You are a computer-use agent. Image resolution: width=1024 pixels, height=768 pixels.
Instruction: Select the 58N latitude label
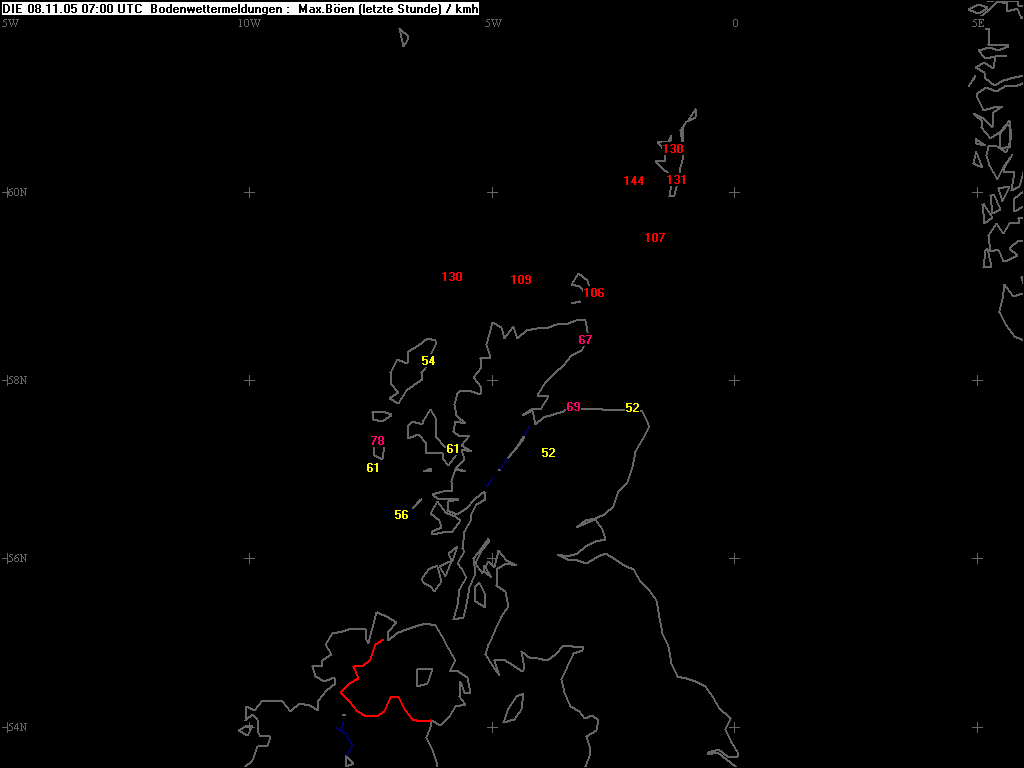pyautogui.click(x=16, y=380)
